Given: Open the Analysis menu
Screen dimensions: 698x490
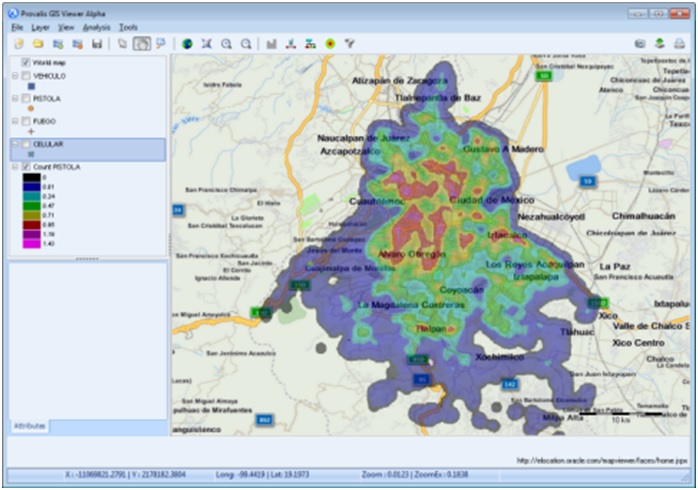Looking at the screenshot, I should [97, 27].
